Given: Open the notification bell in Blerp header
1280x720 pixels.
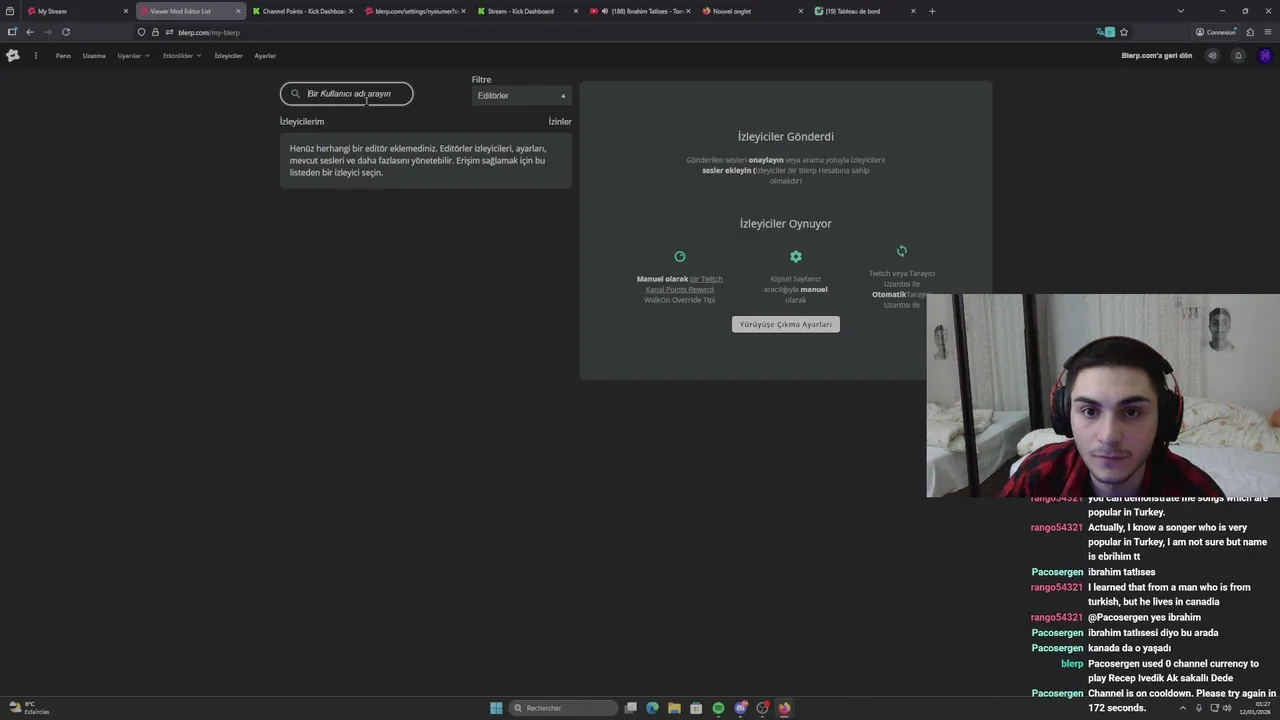Looking at the screenshot, I should click(1238, 56).
